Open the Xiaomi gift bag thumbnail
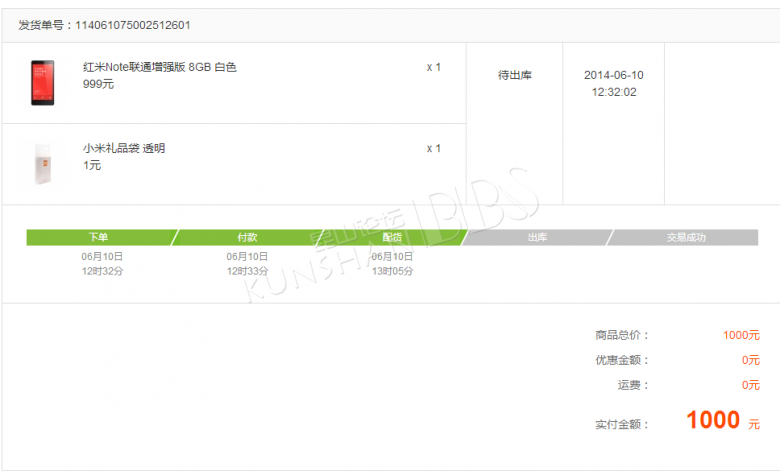The image size is (780, 471). tap(43, 164)
